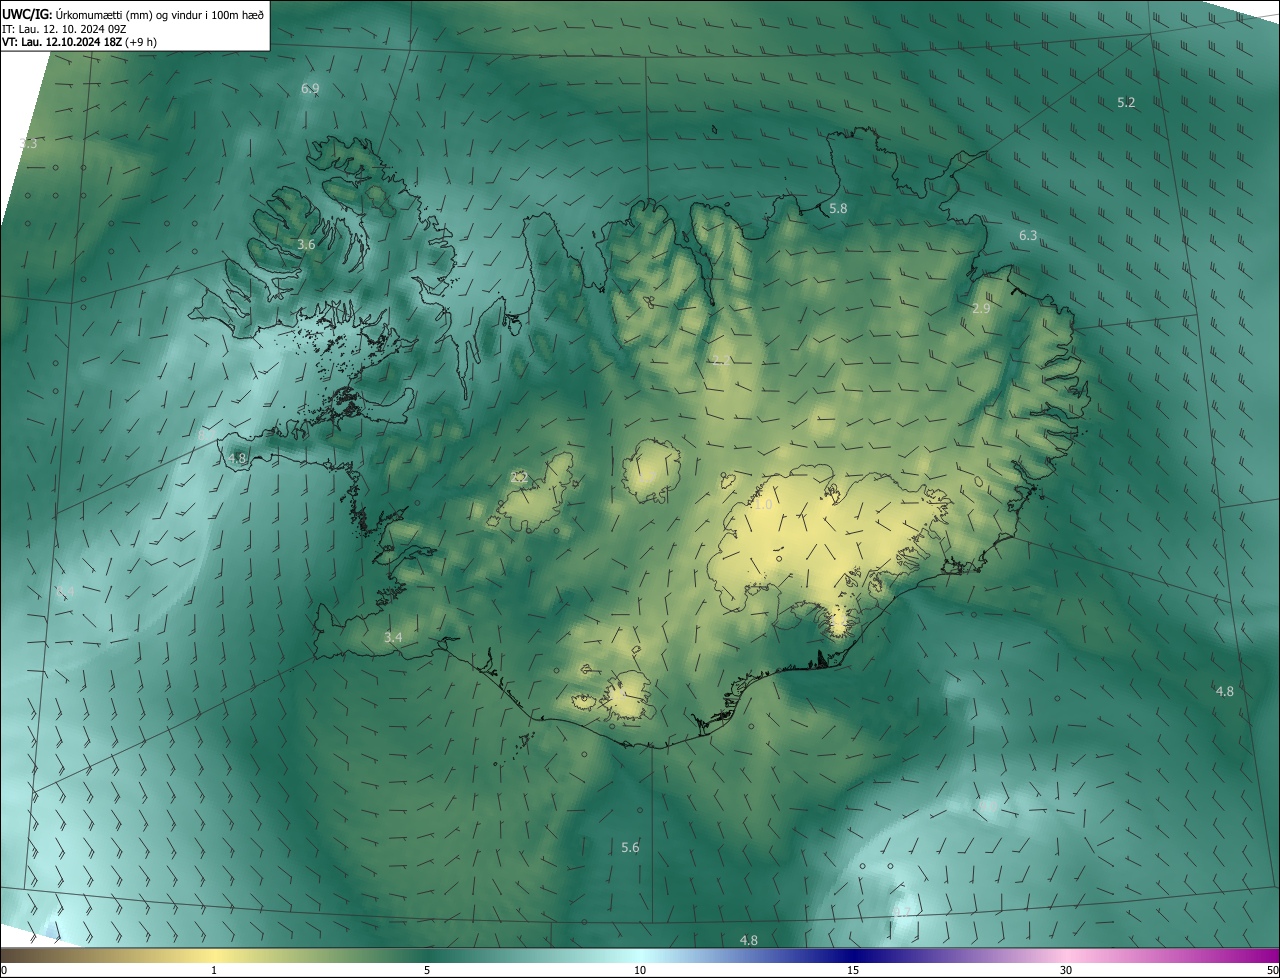This screenshot has height=978, width=1280.
Task: Click the 3.3 value on the map
Action: [28, 143]
